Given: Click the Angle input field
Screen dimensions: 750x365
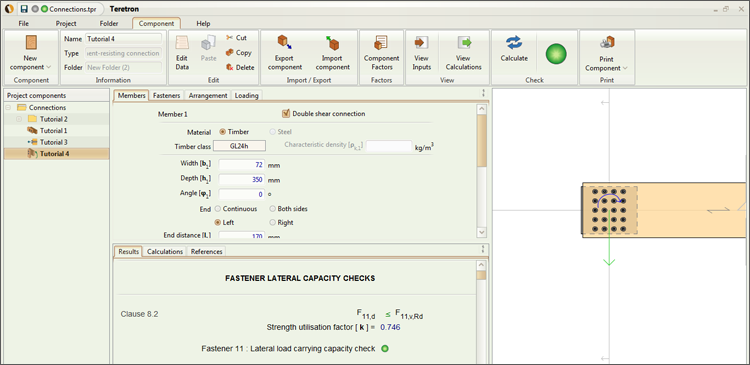Looking at the screenshot, I should [x=242, y=195].
